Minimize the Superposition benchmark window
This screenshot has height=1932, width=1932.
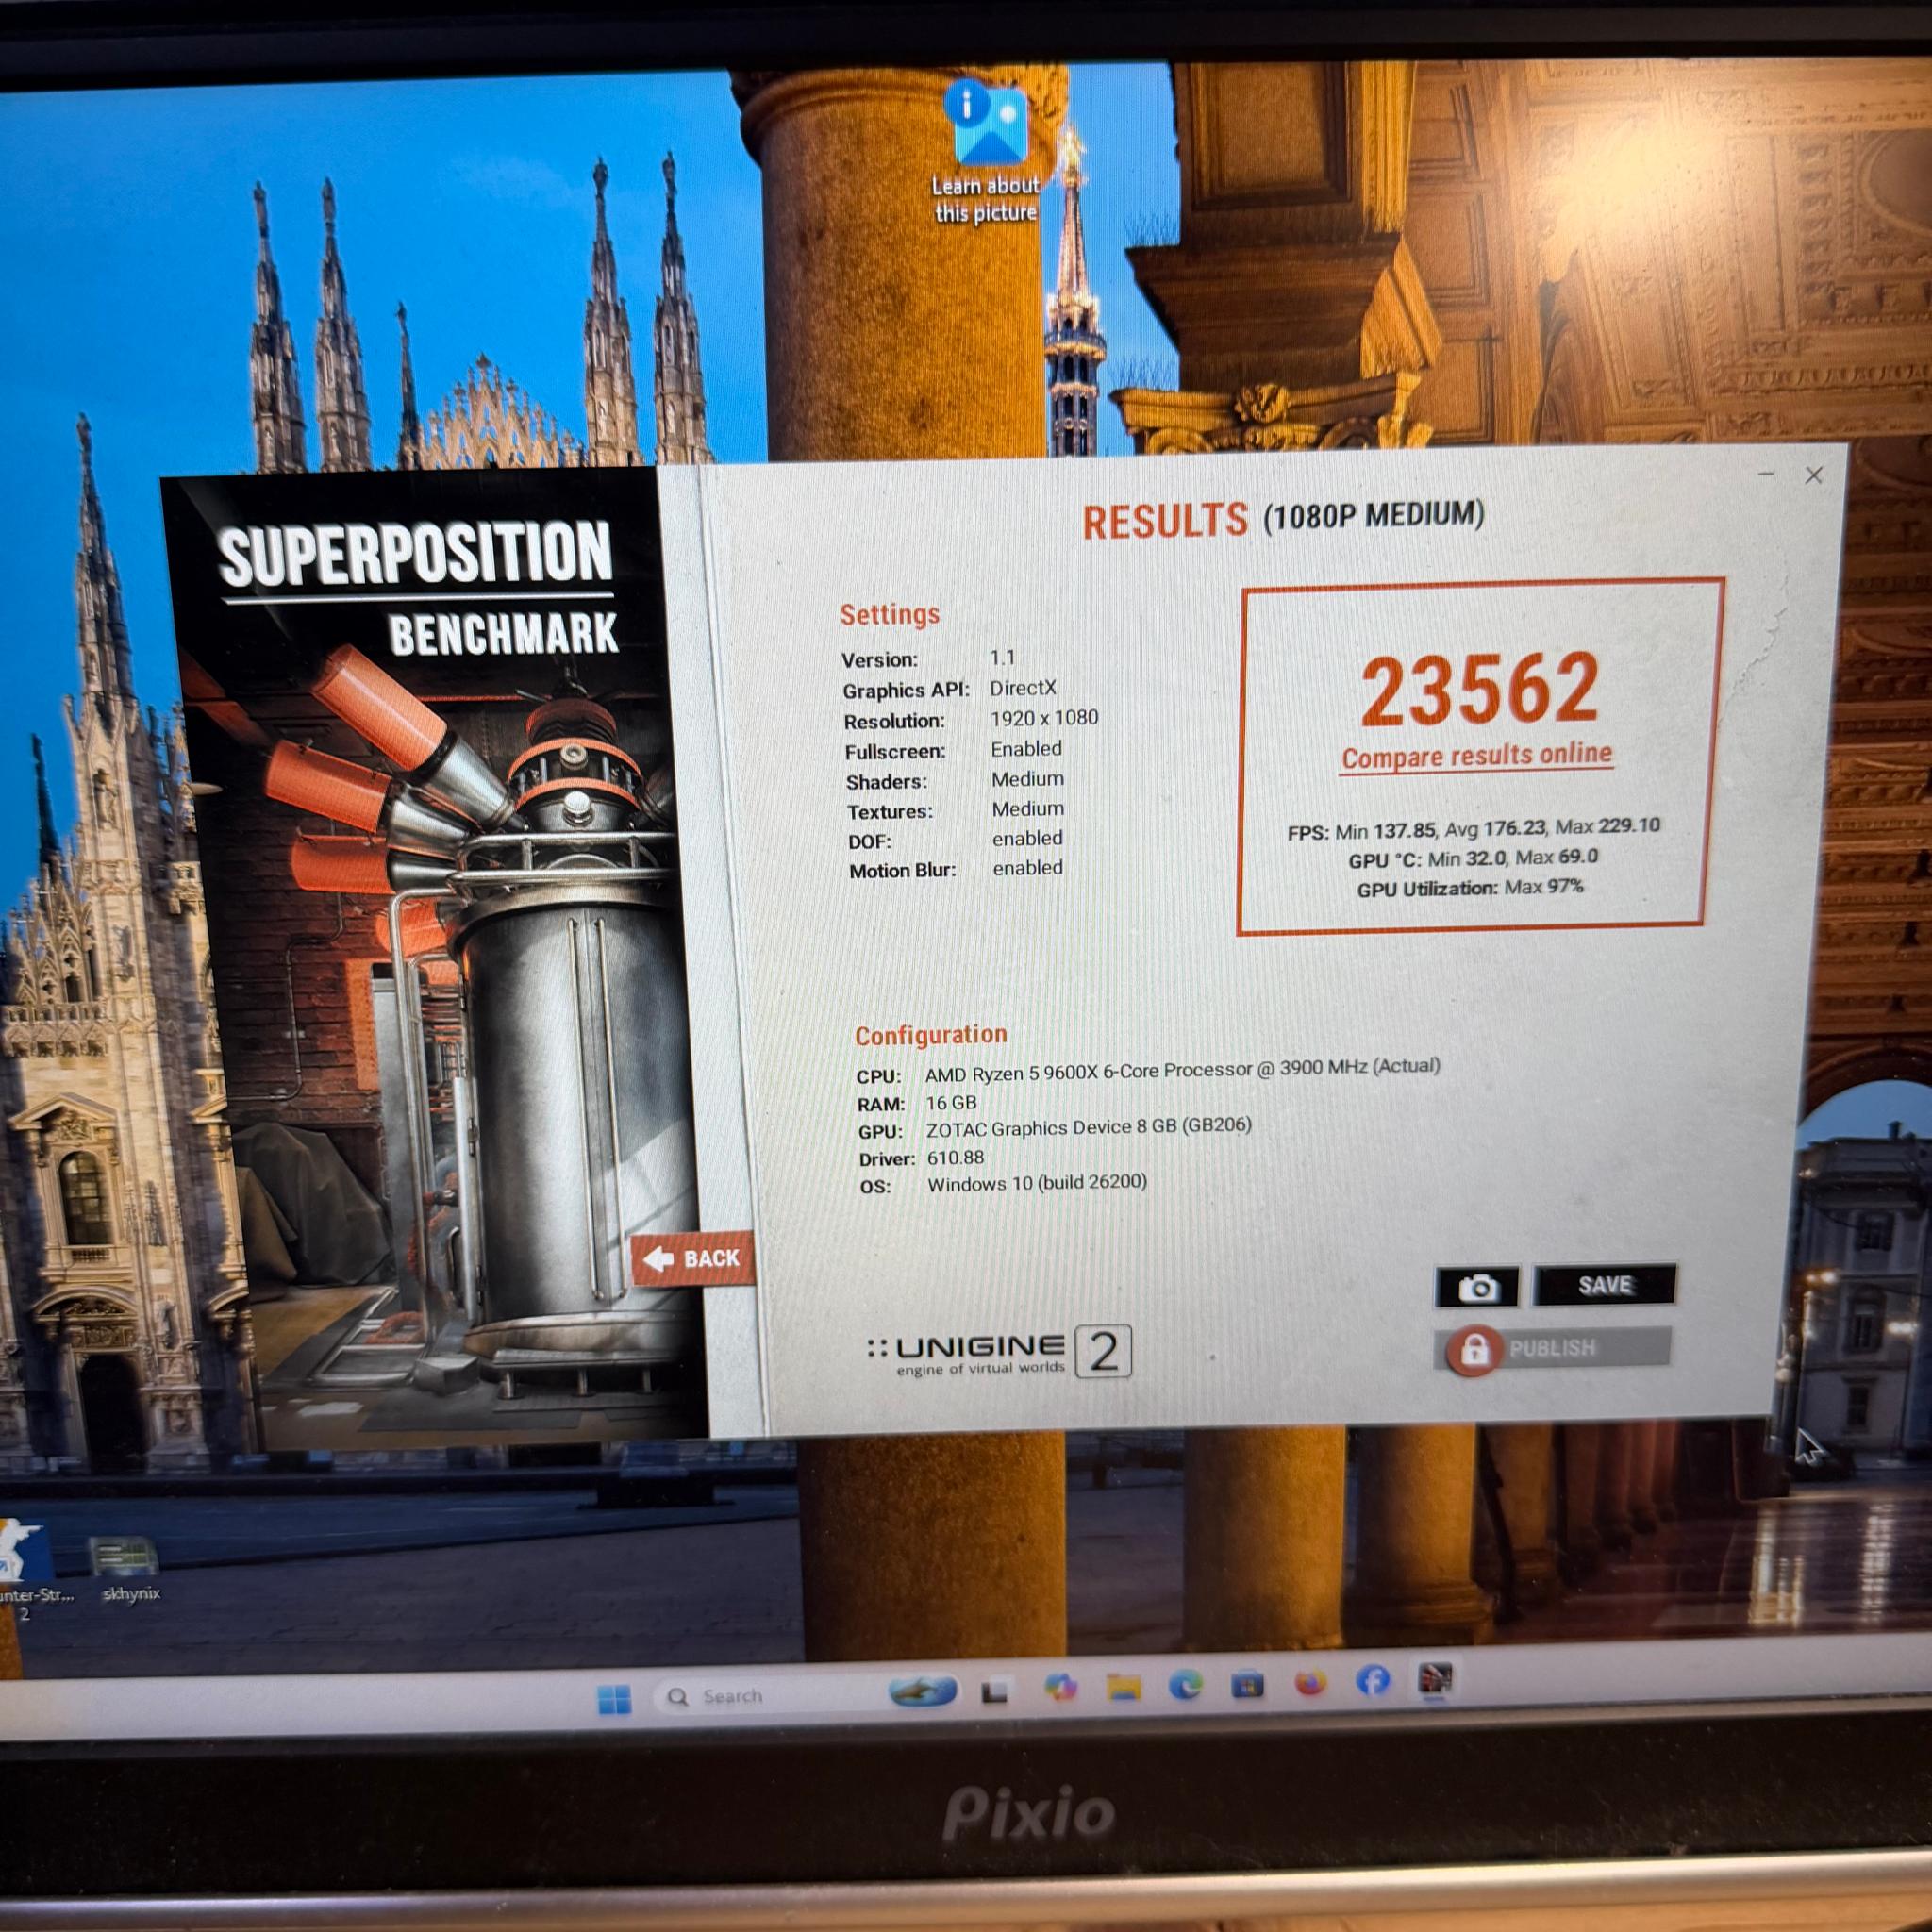point(1766,474)
